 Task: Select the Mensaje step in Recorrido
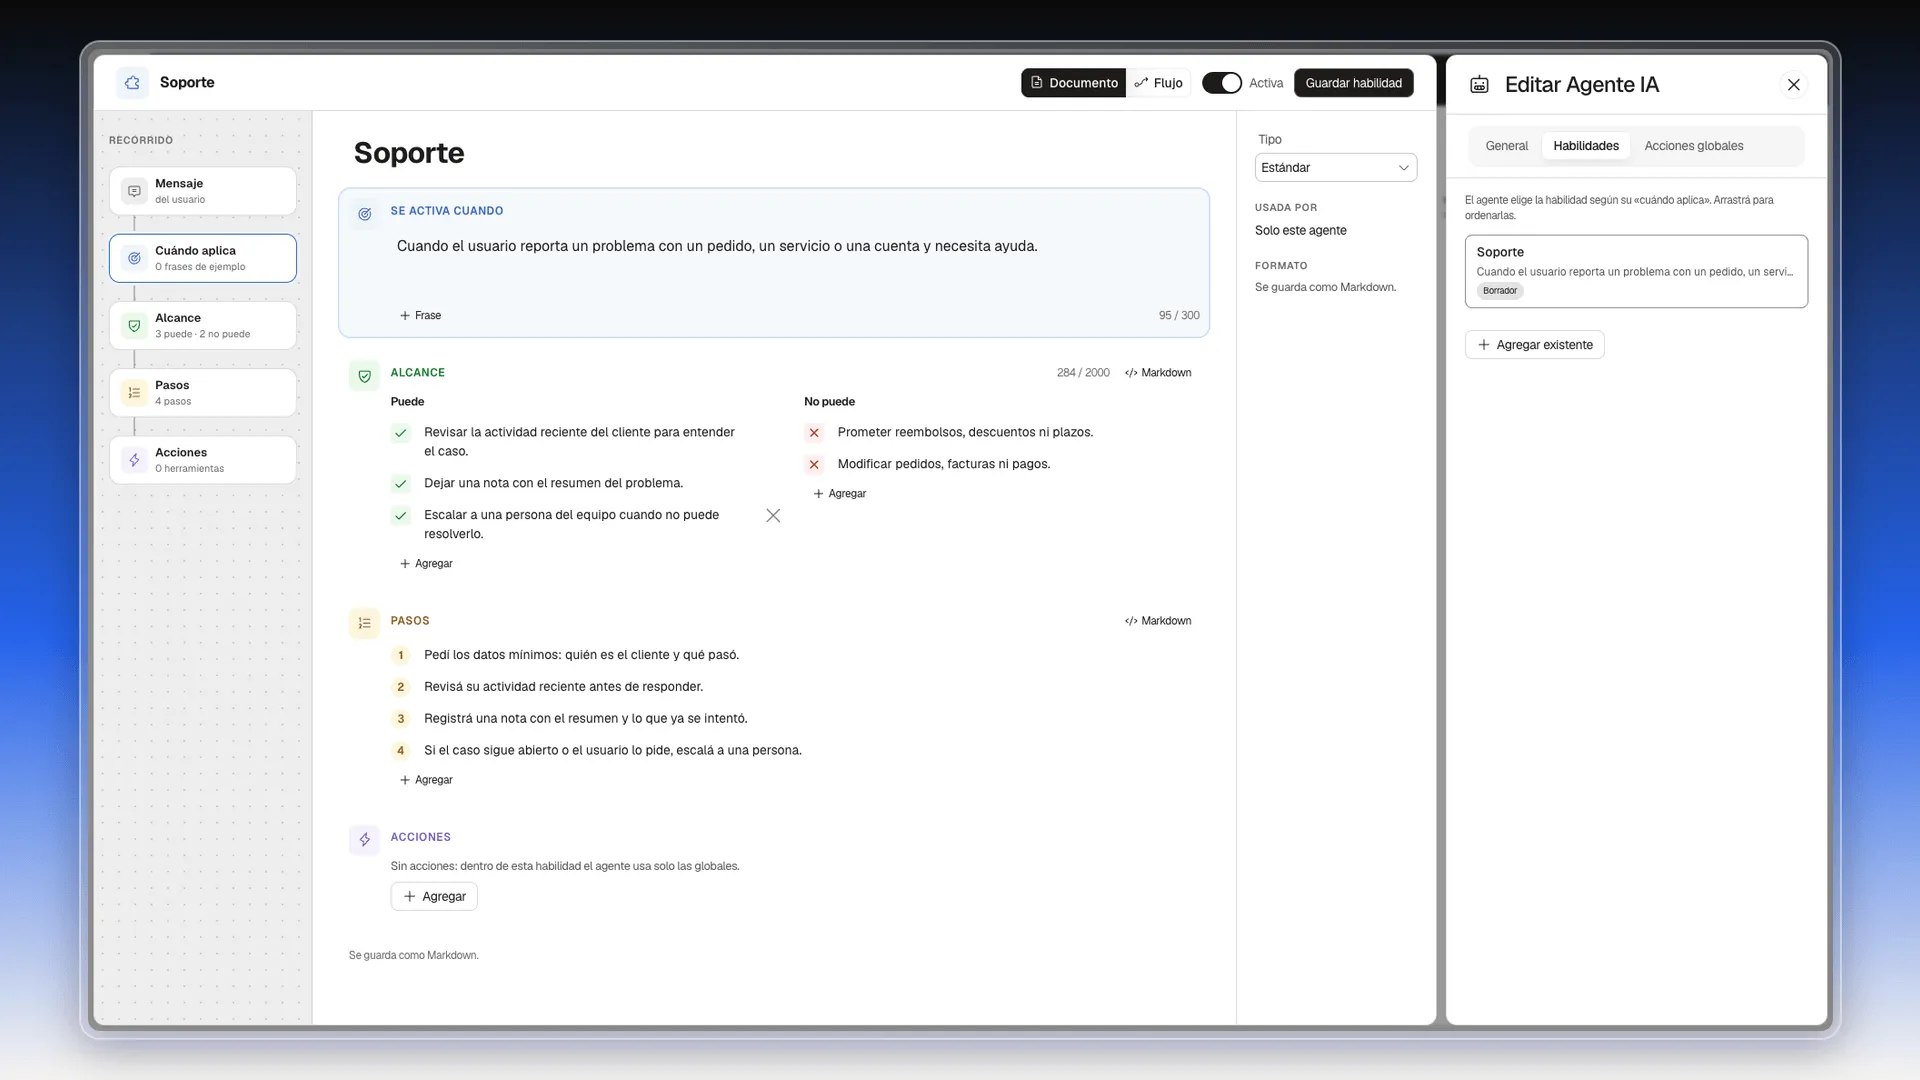pyautogui.click(x=203, y=191)
